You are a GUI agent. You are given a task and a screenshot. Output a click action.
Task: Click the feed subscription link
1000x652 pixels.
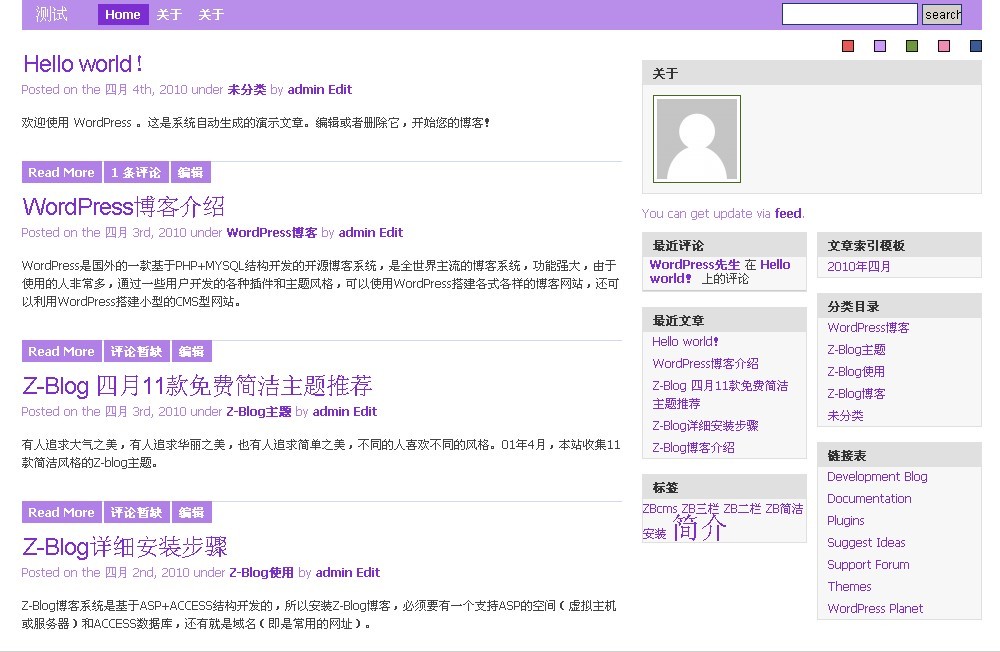[788, 214]
